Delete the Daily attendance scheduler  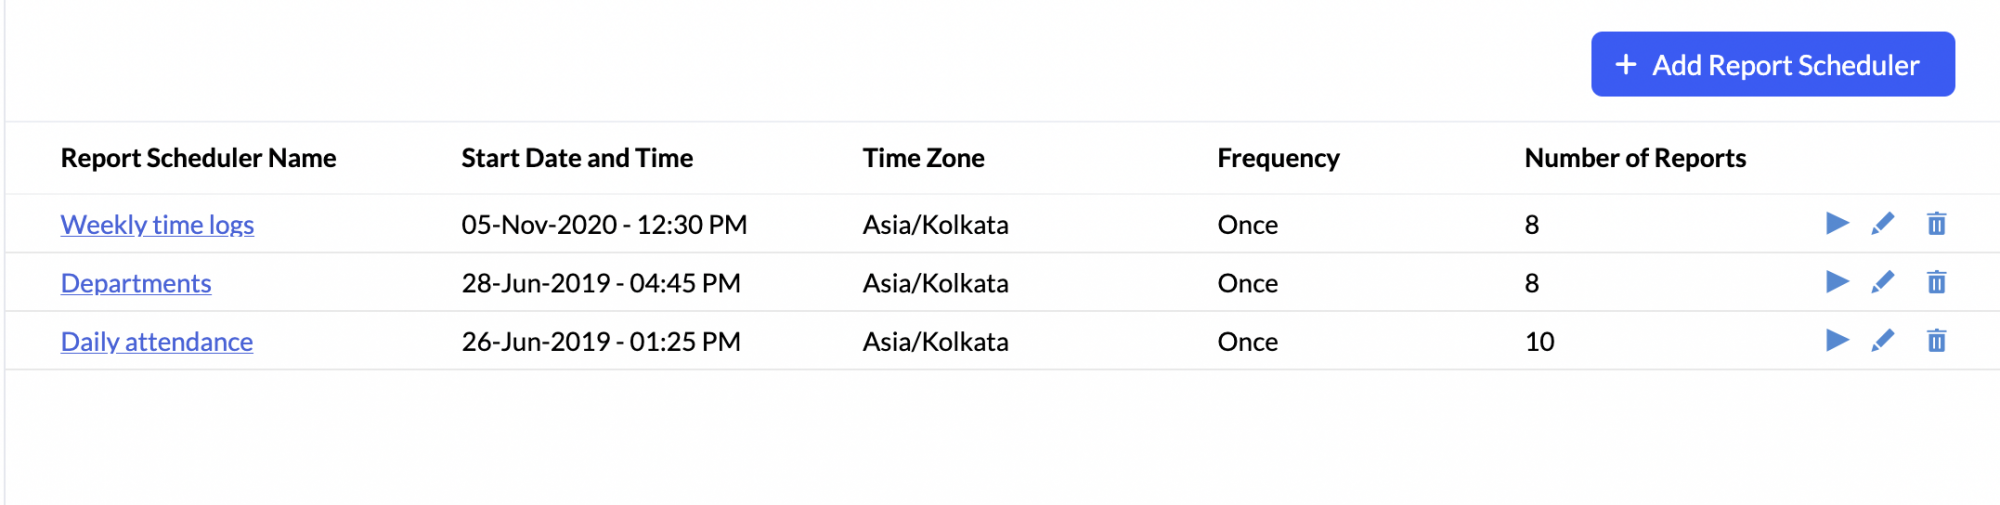(1937, 340)
